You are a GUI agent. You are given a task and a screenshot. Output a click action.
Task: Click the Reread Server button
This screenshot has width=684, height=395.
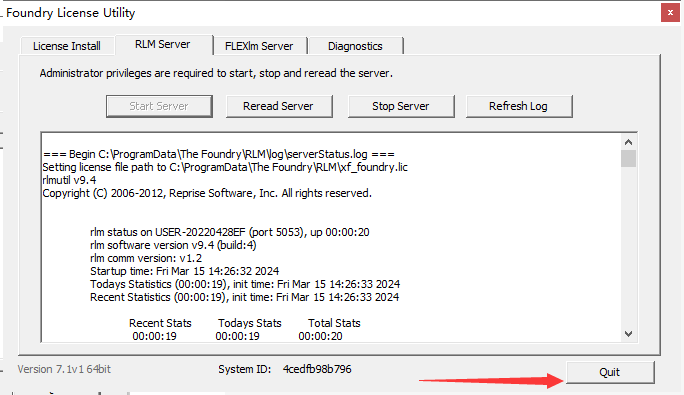[x=279, y=106]
